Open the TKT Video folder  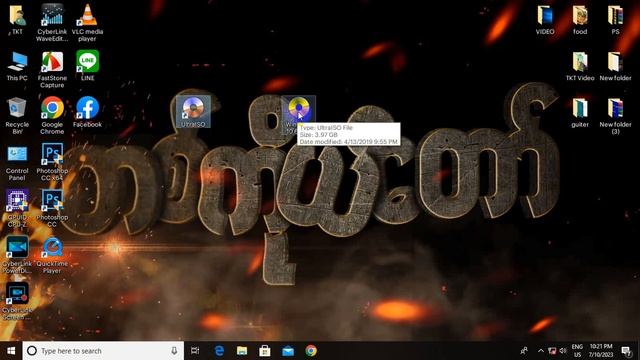coord(580,66)
